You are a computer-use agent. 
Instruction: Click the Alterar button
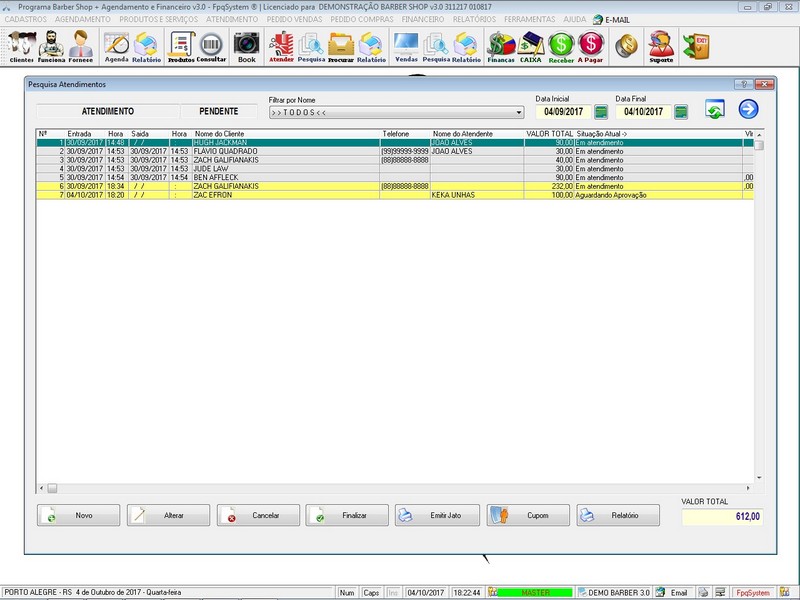point(168,515)
